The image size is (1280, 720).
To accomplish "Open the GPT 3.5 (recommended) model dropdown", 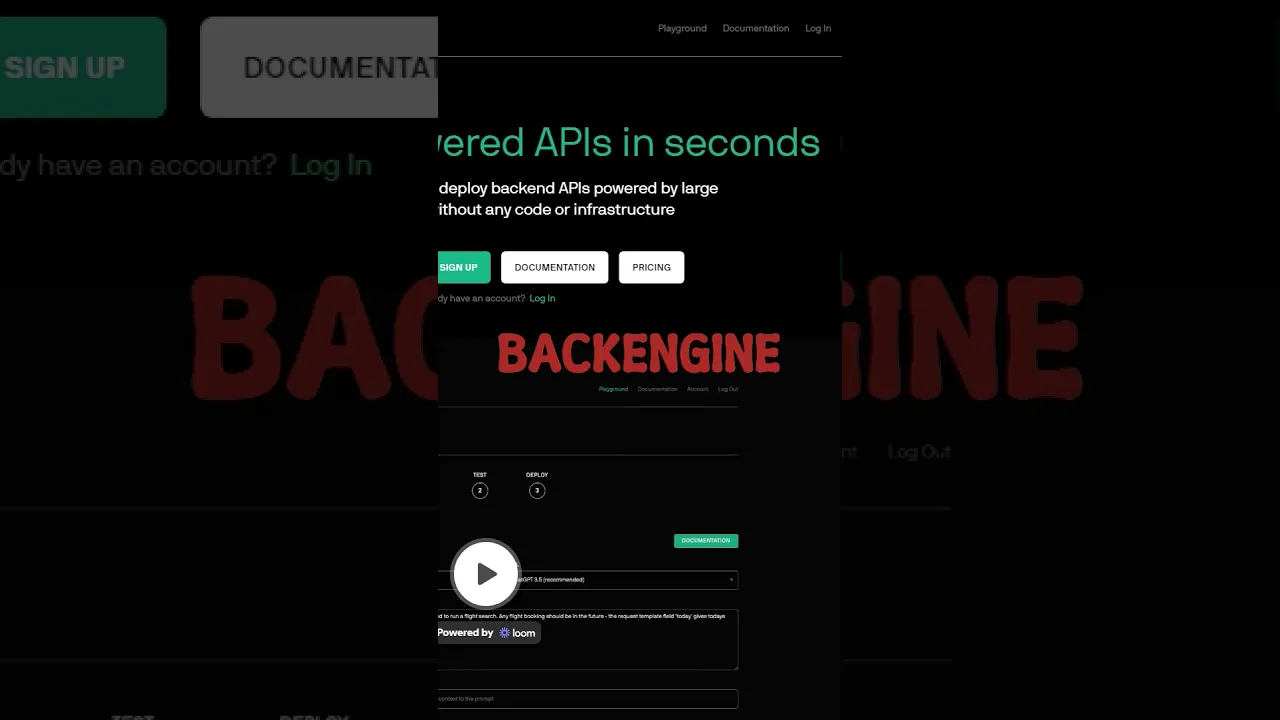I will [x=588, y=580].
